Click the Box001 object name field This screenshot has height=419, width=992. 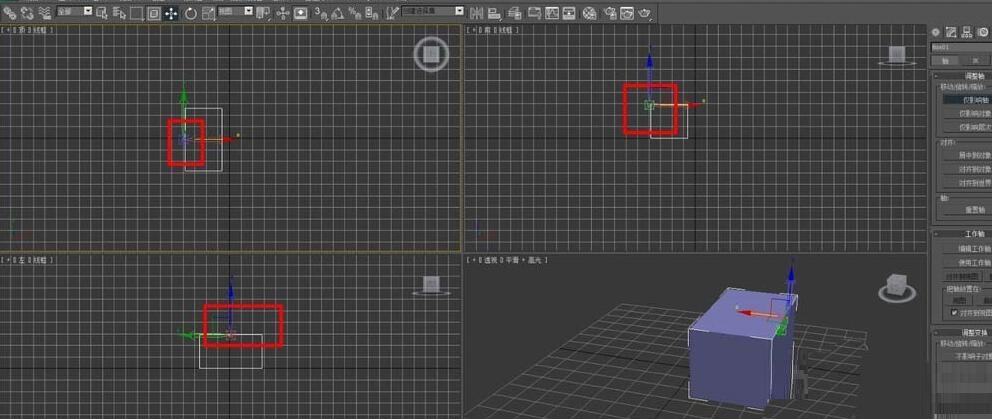(x=960, y=47)
